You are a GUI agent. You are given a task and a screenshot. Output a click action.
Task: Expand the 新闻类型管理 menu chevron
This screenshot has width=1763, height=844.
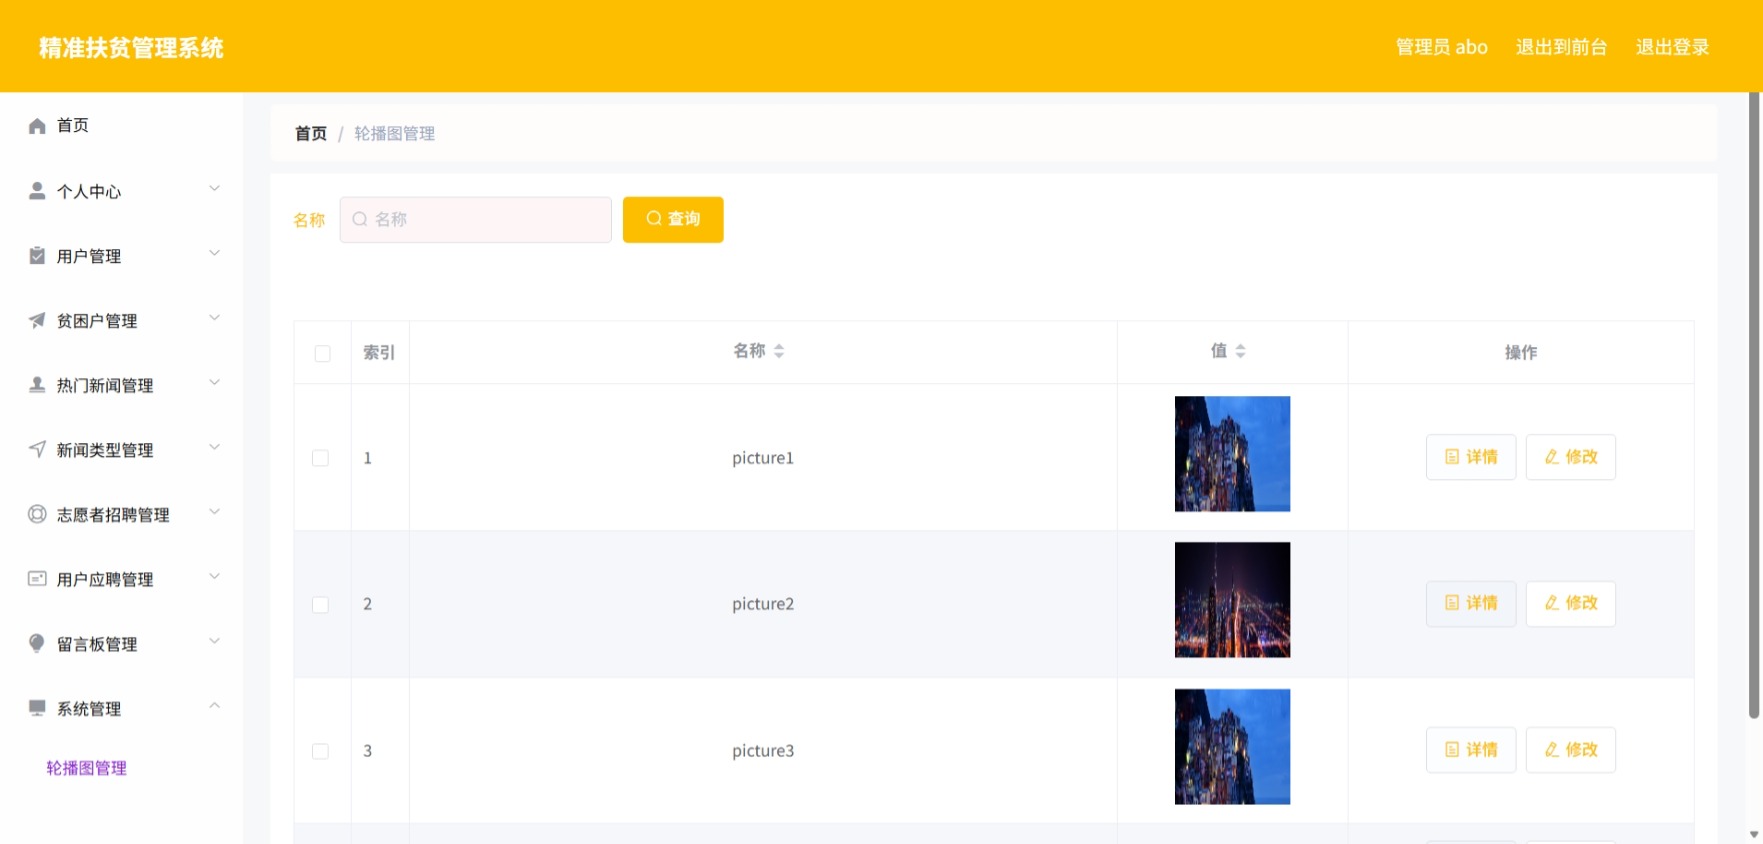click(214, 447)
